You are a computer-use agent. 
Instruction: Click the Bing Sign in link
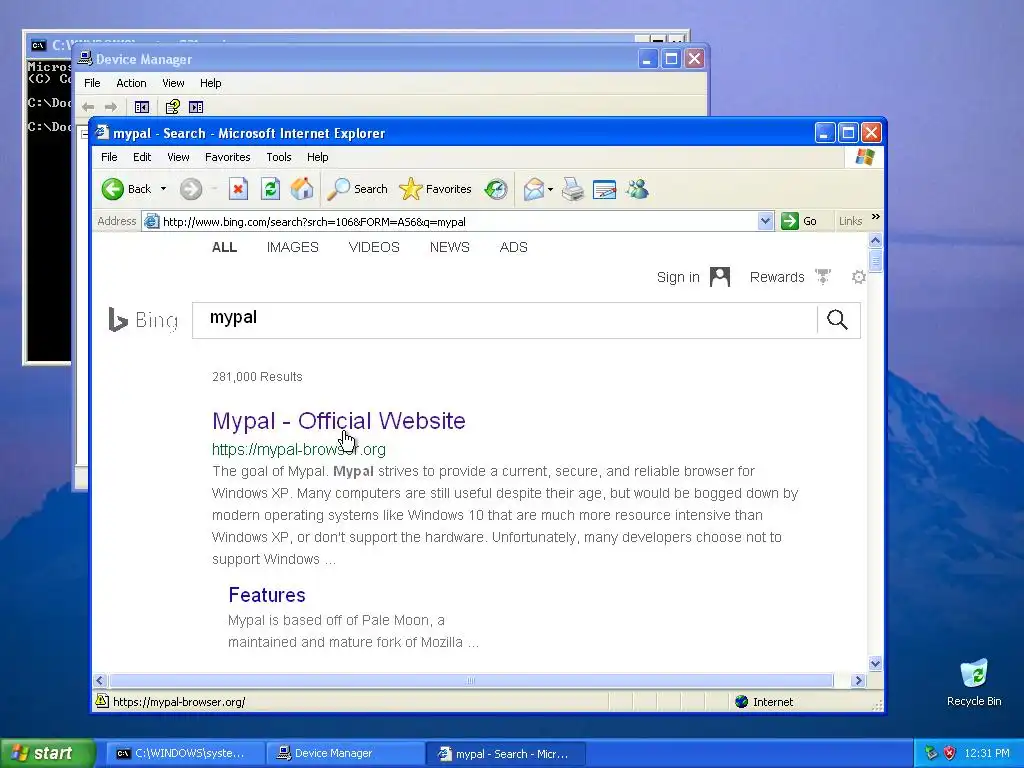[x=678, y=278]
